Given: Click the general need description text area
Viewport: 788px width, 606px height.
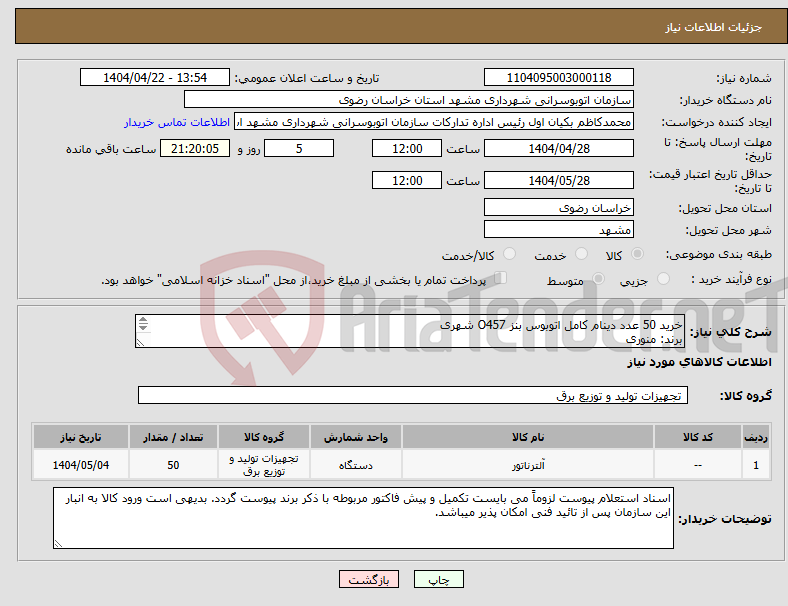Looking at the screenshot, I should 410,331.
